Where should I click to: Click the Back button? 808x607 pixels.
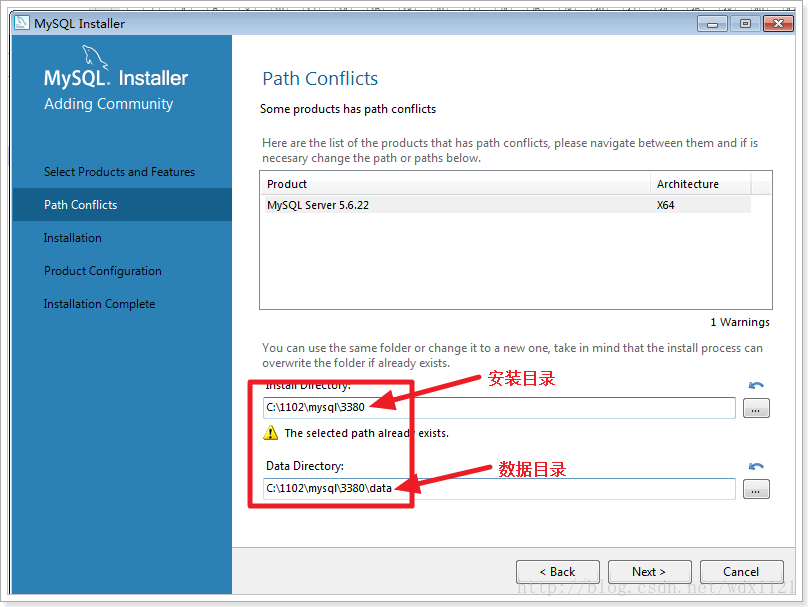[x=558, y=571]
